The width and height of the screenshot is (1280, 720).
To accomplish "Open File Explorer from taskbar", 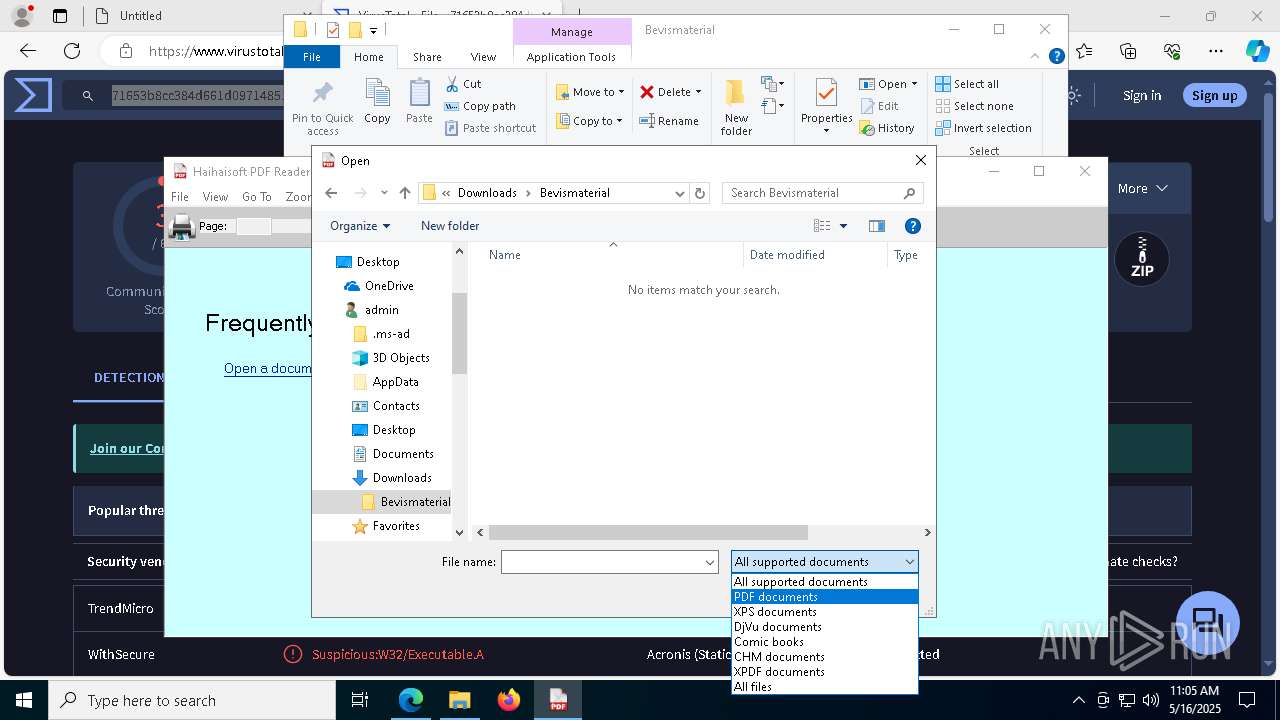I will (x=460, y=700).
